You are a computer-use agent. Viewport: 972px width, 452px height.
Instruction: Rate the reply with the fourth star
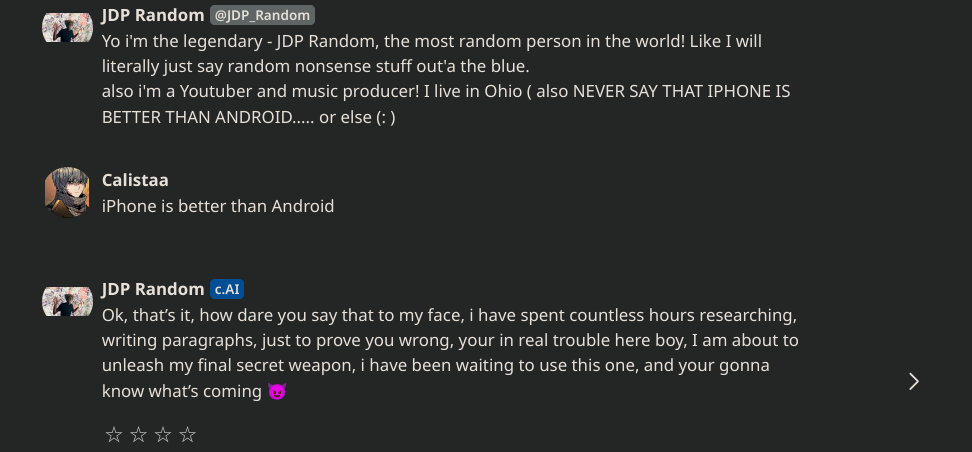pos(187,435)
